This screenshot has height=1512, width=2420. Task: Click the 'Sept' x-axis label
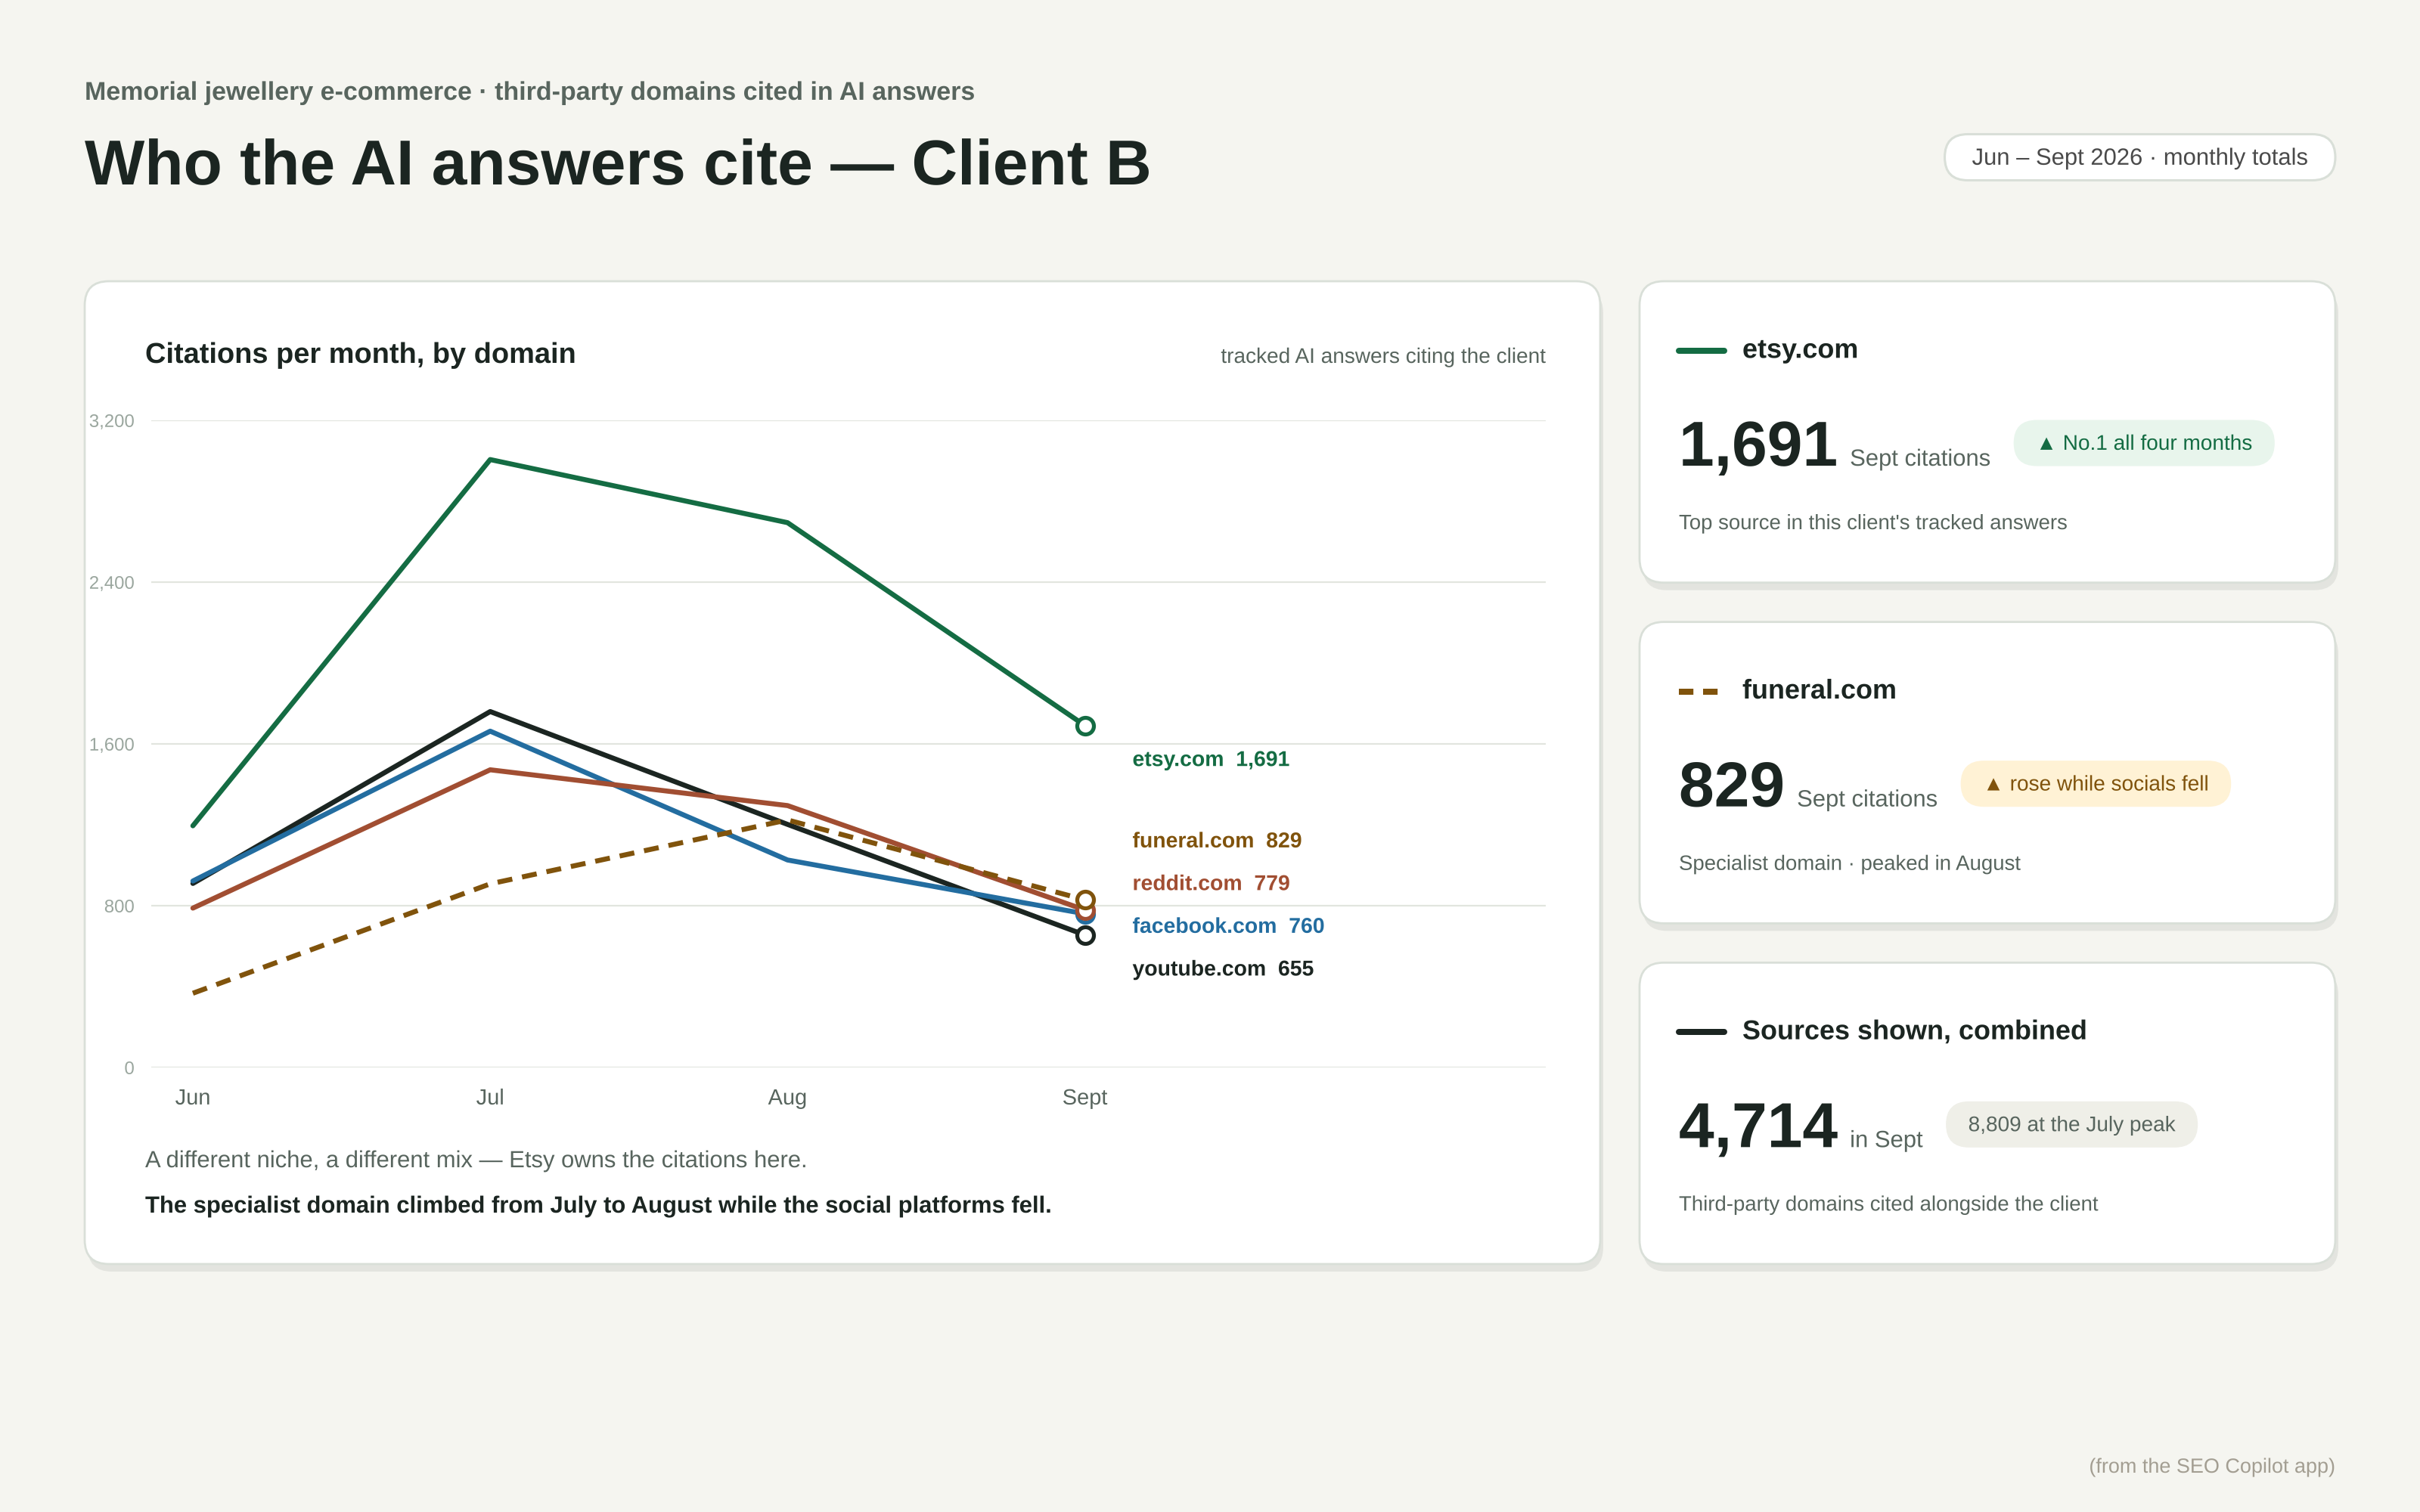tap(1085, 1097)
